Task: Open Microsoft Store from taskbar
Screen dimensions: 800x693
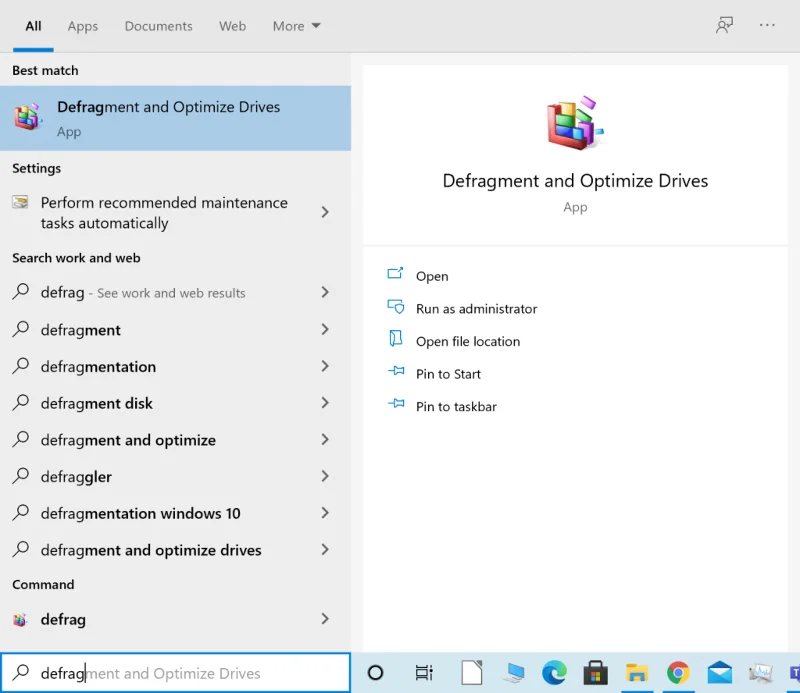Action: point(595,673)
